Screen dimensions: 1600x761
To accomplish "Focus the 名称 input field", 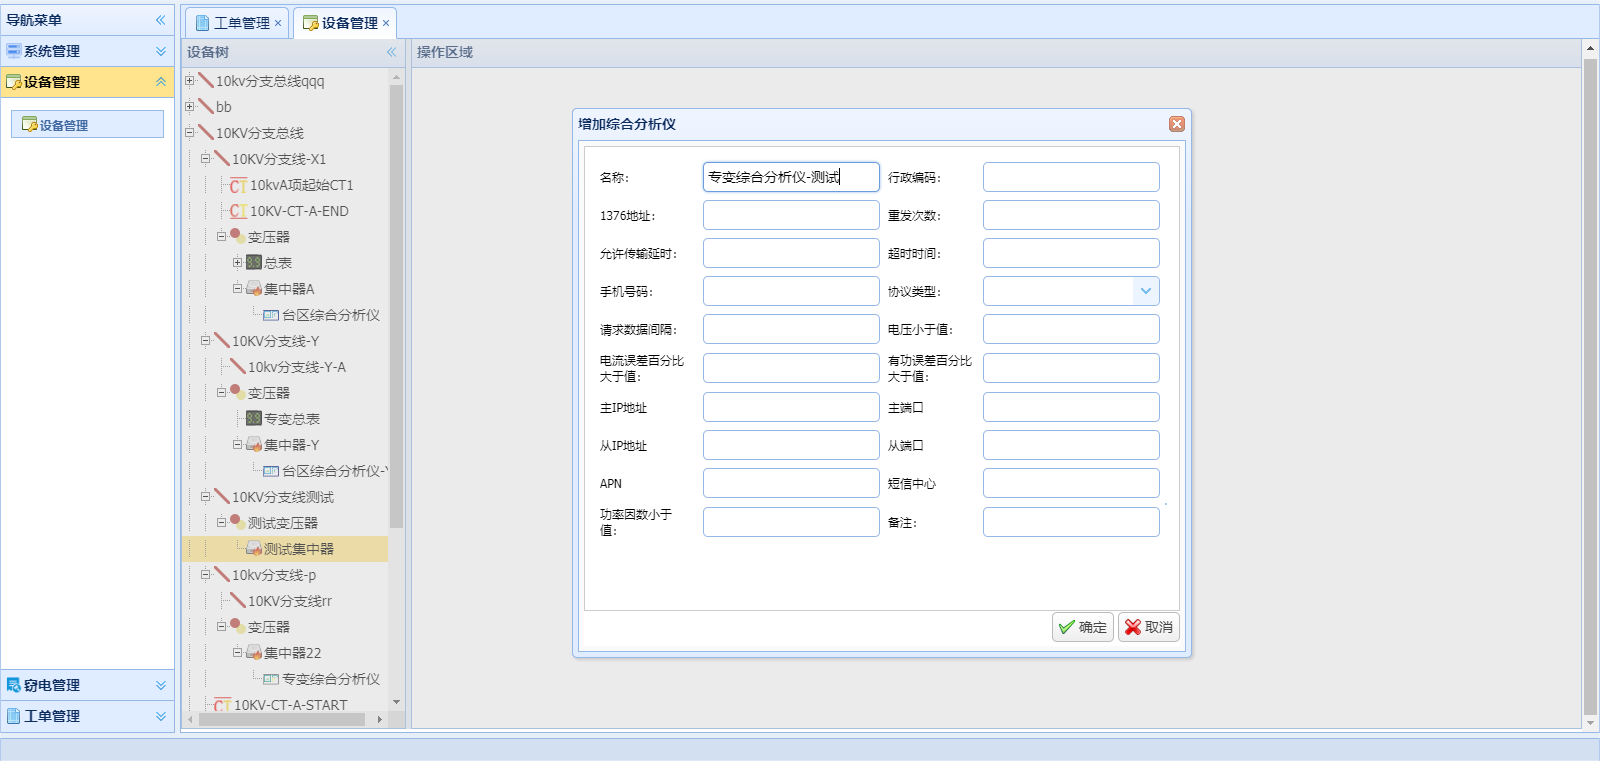I will [x=791, y=177].
